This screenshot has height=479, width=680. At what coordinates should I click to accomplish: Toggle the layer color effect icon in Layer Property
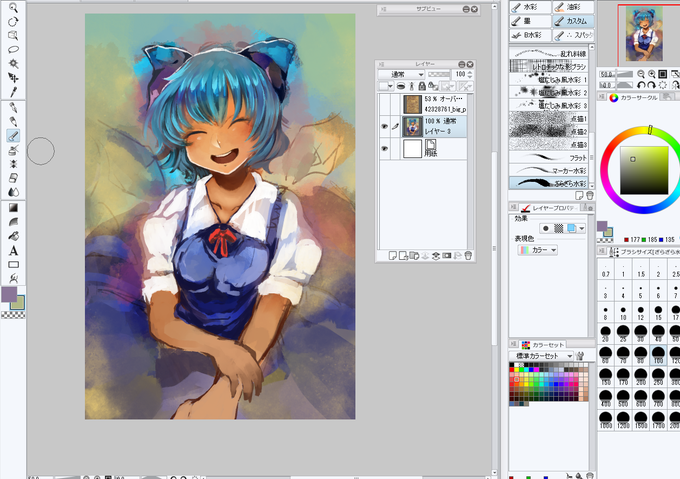click(x=572, y=228)
